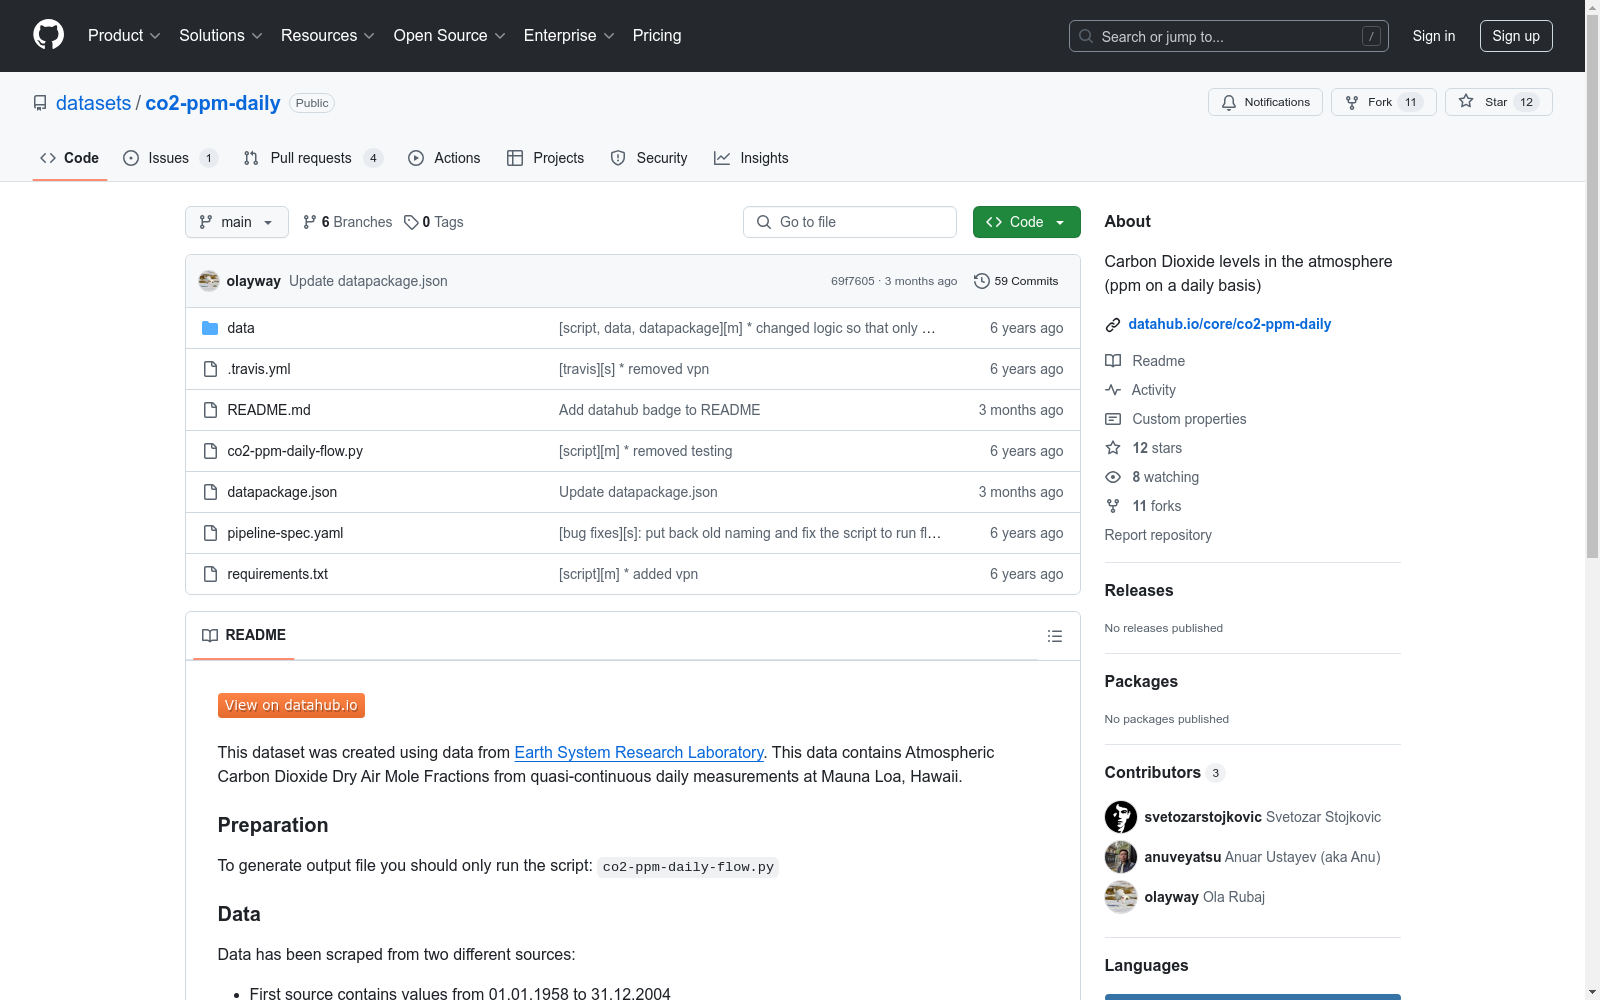Click the Activity pulse icon
Viewport: 1600px width, 1000px height.
click(1113, 390)
